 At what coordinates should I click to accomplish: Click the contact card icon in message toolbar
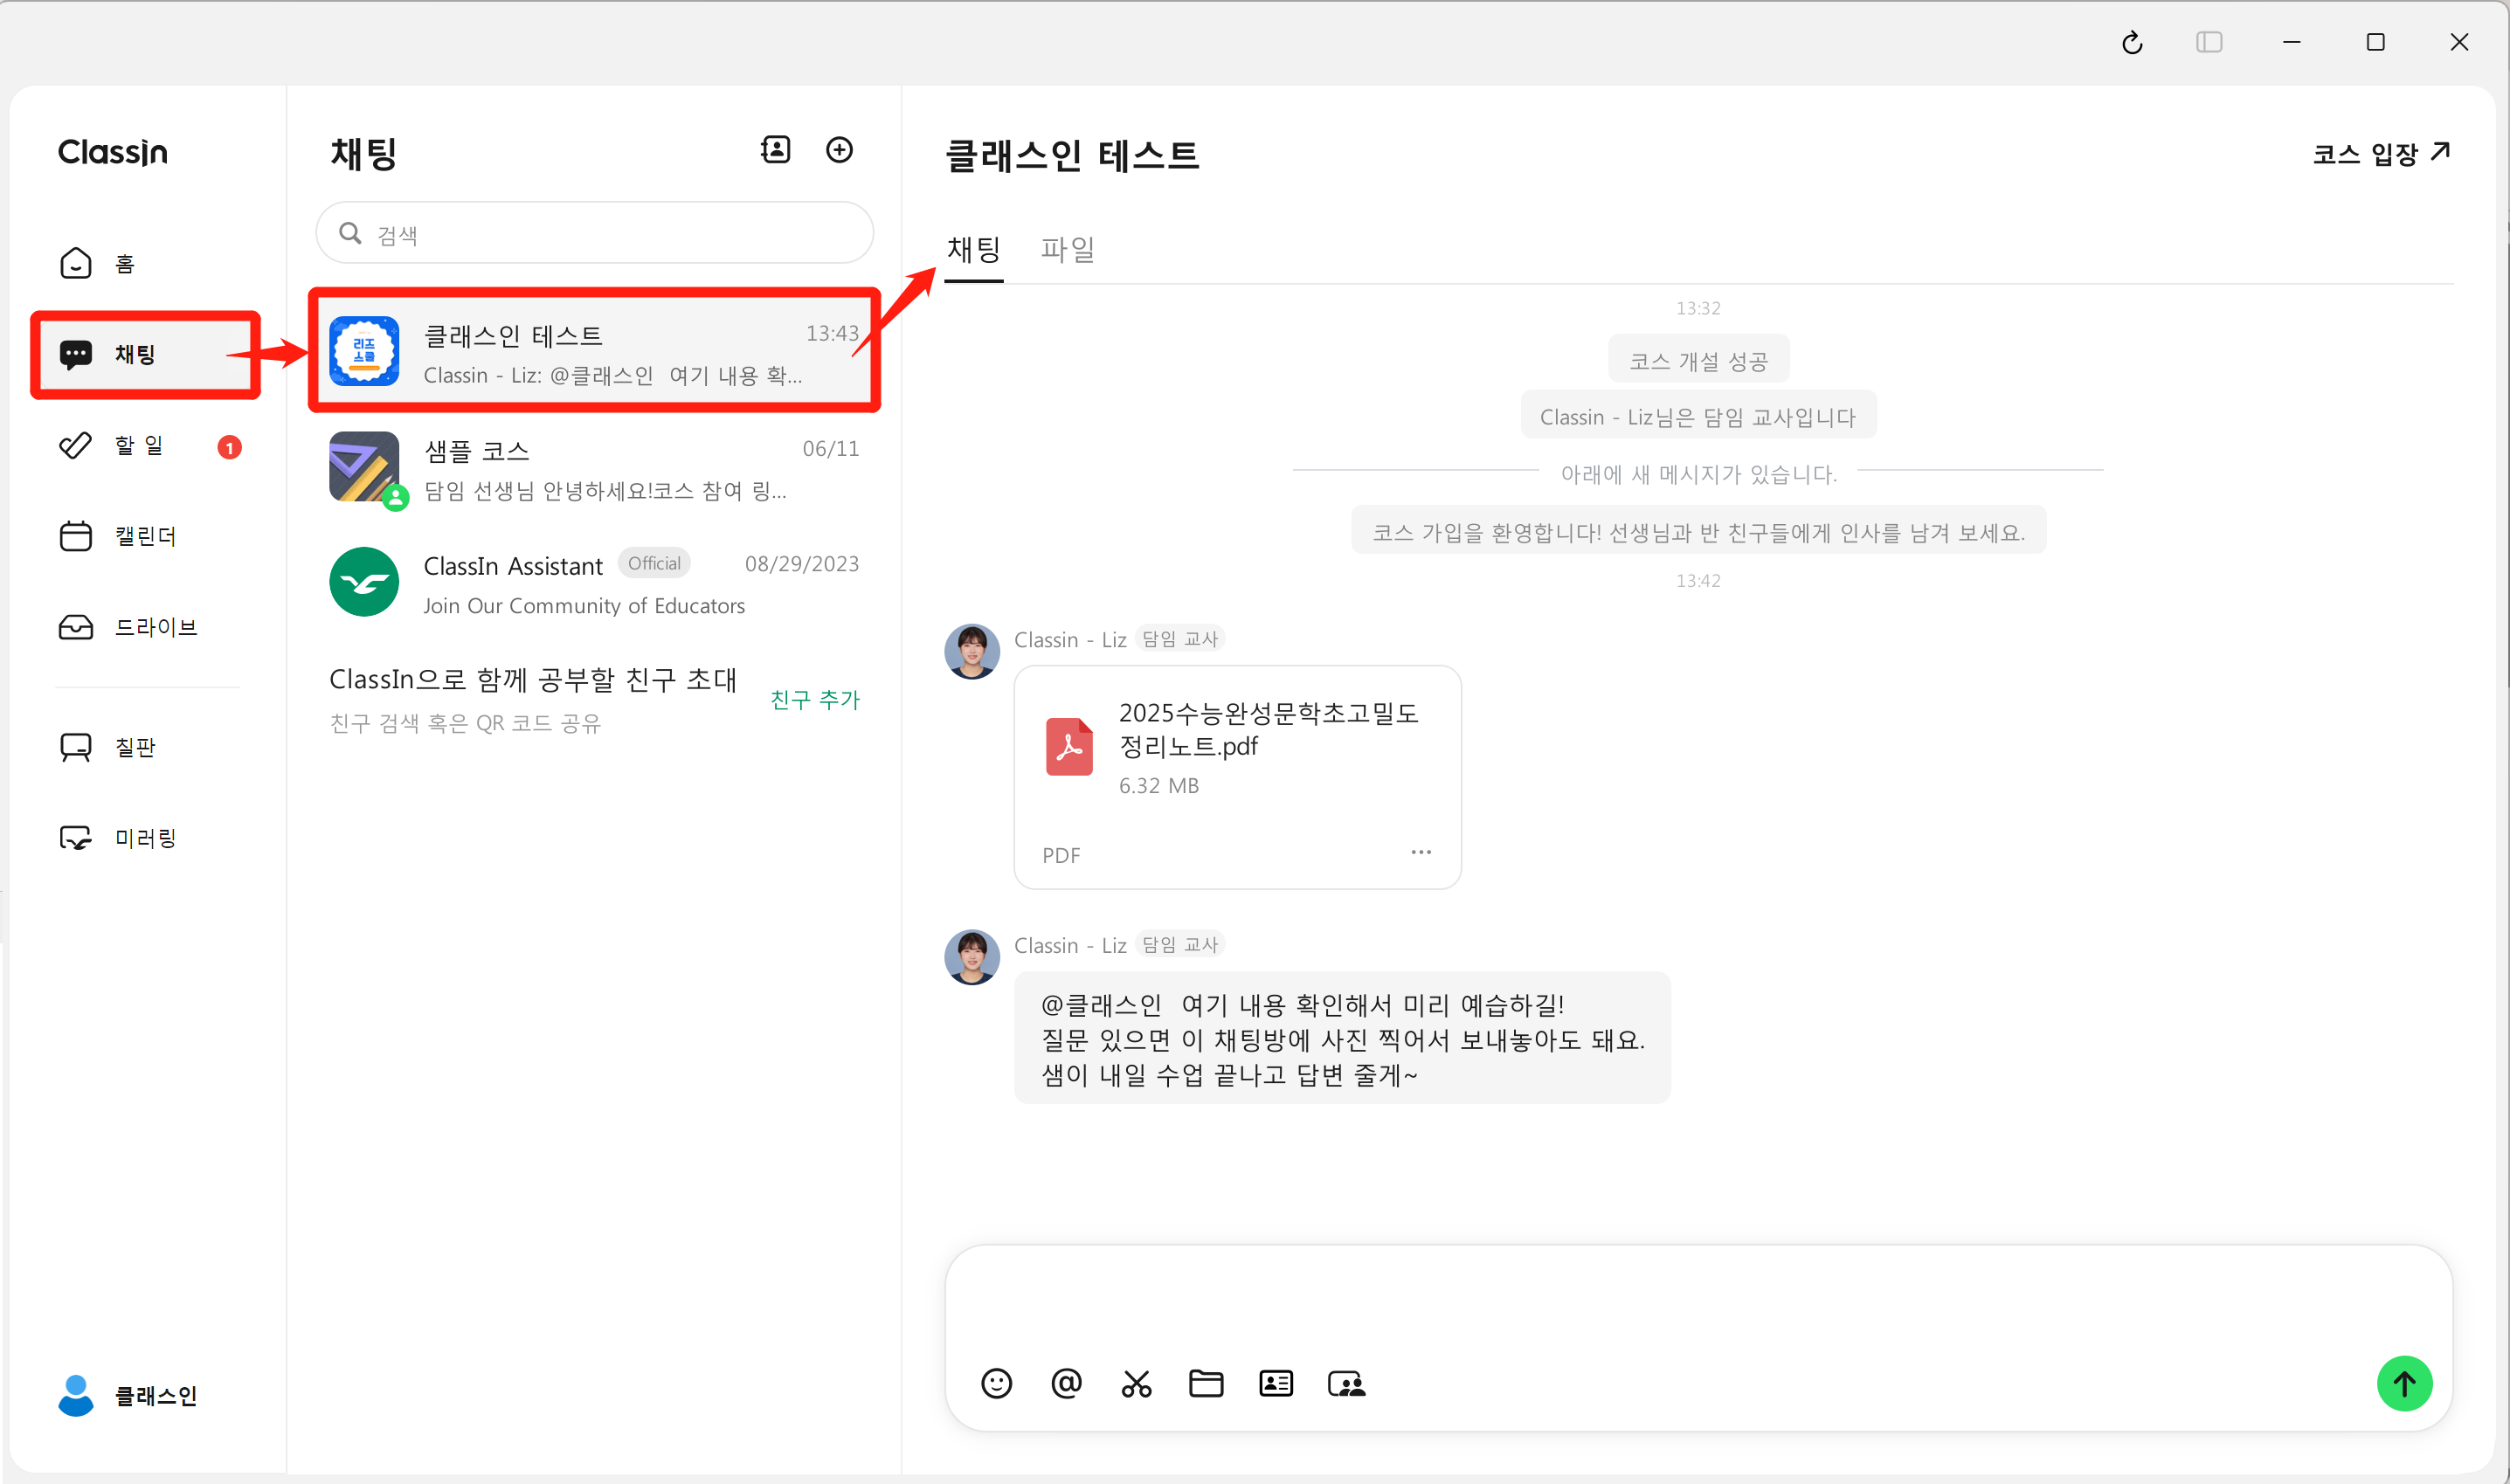(1276, 1383)
